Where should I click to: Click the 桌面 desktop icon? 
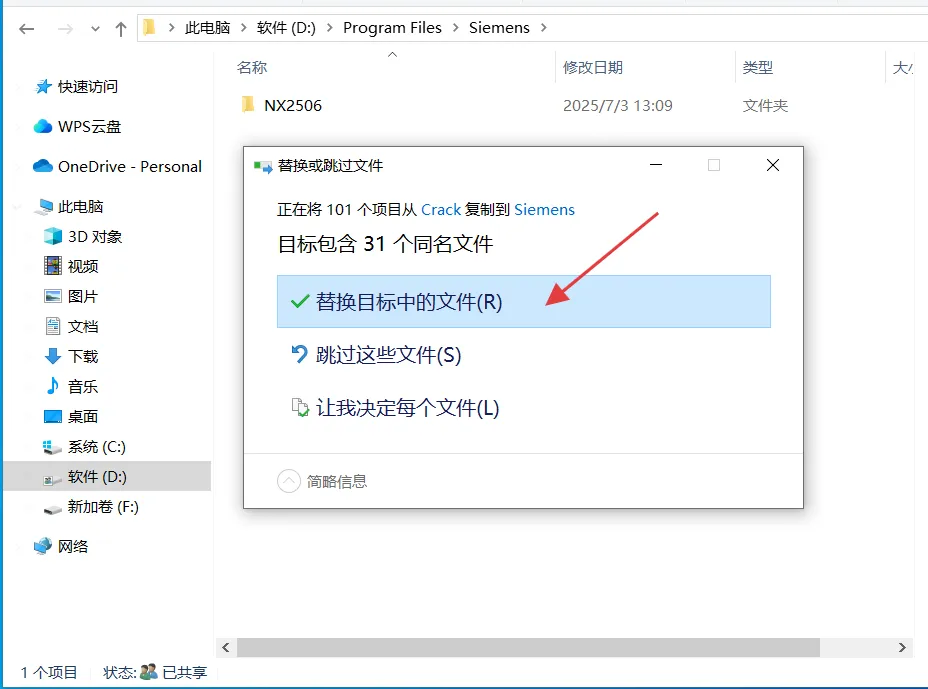click(53, 417)
